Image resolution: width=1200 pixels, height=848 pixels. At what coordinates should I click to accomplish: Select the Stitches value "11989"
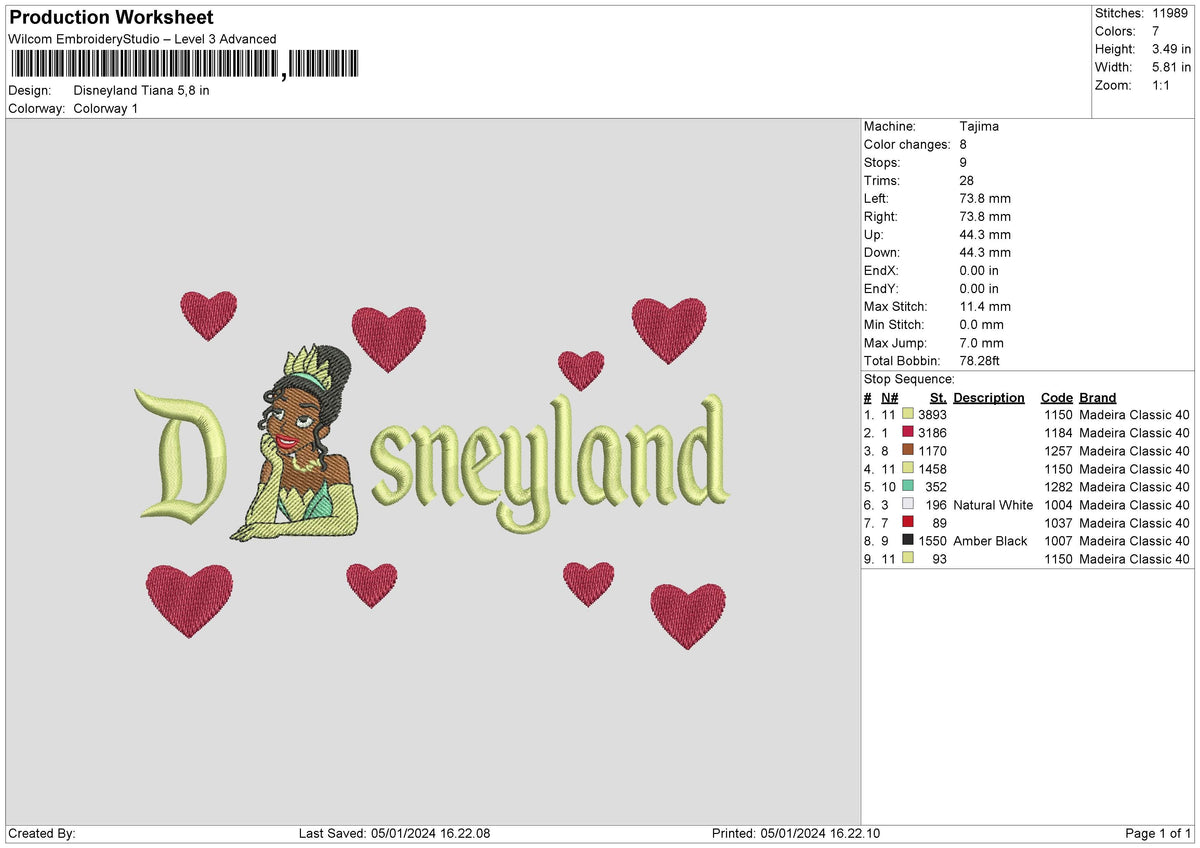(1170, 13)
